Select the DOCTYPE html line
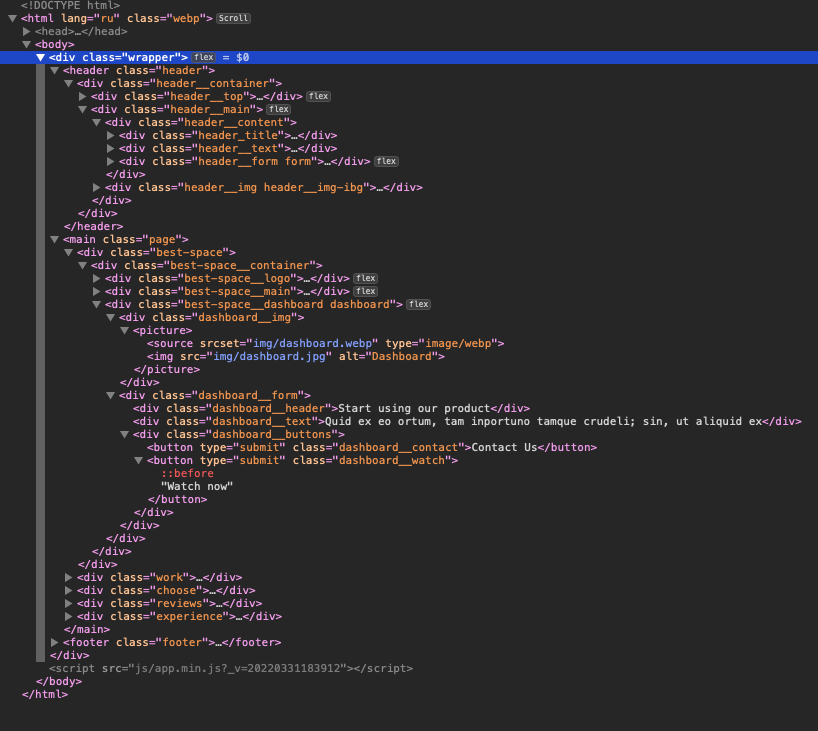The image size is (818, 731). point(70,5)
